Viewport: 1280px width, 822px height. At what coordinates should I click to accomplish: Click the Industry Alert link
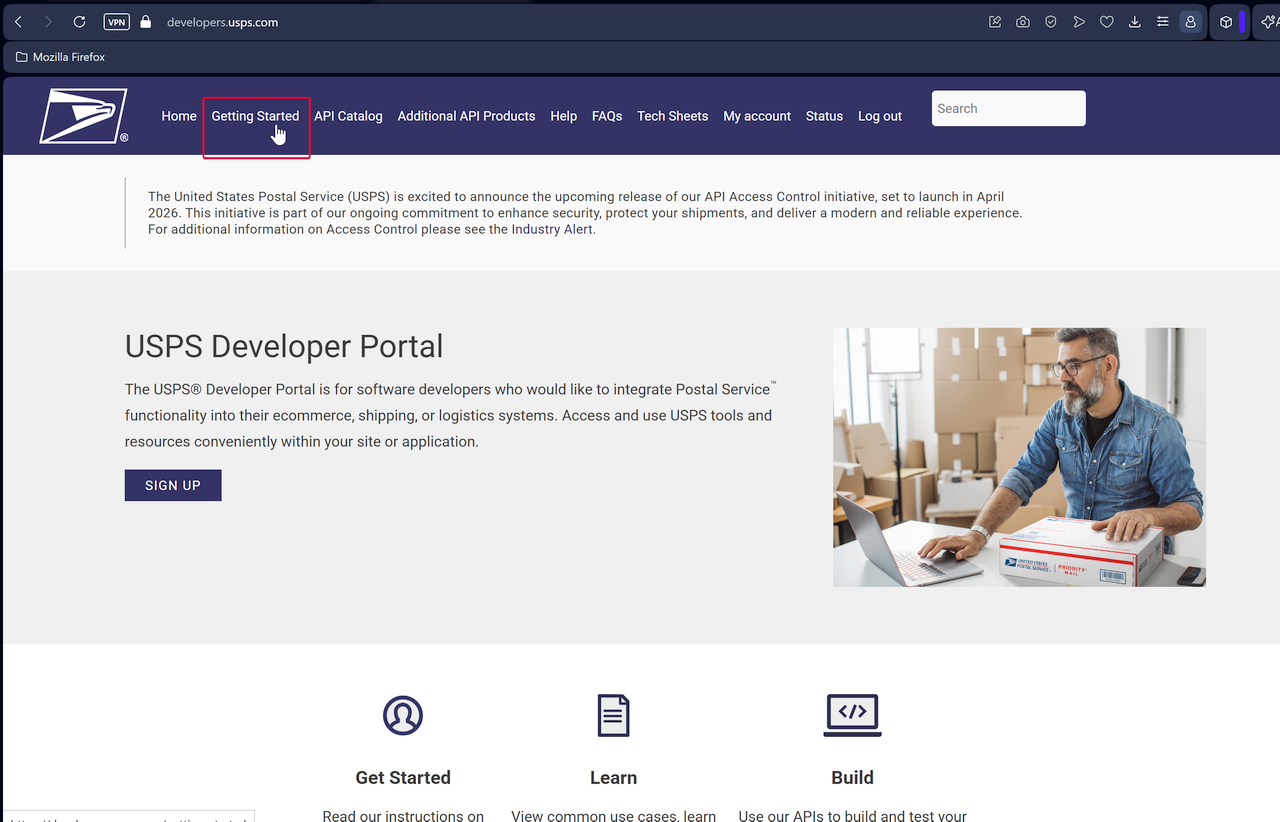(x=552, y=229)
